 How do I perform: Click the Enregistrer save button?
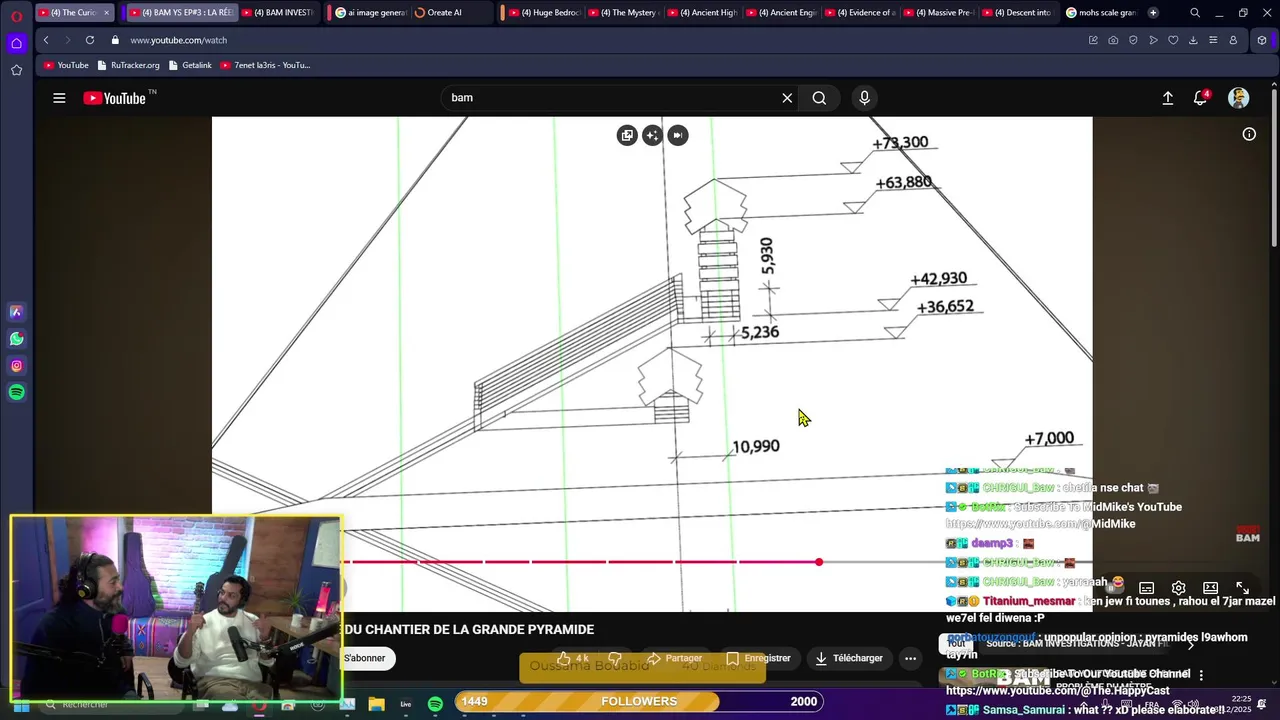pyautogui.click(x=759, y=658)
